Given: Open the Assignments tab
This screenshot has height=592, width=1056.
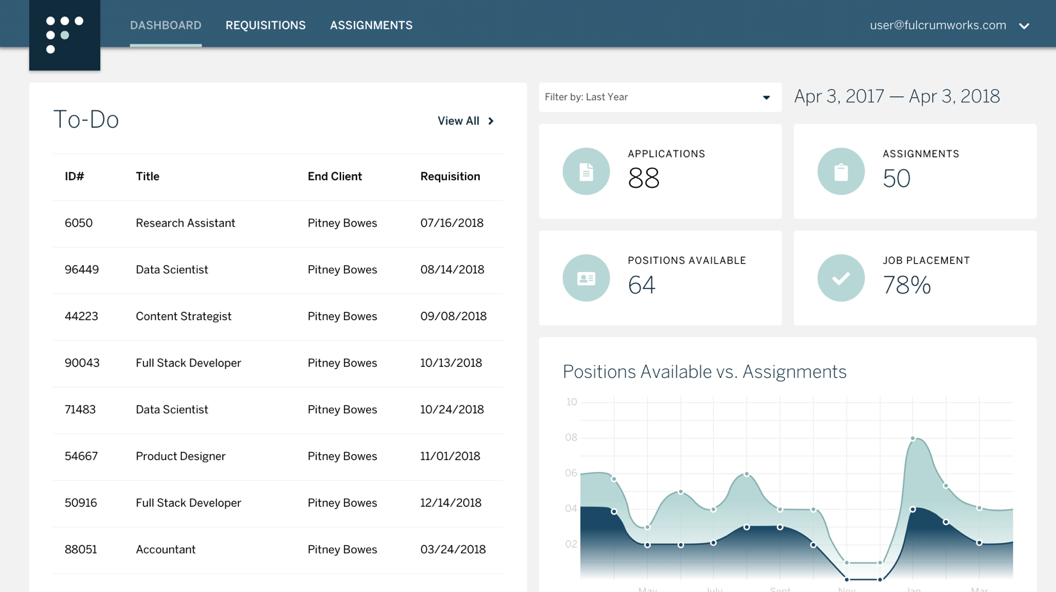Looking at the screenshot, I should (371, 26).
